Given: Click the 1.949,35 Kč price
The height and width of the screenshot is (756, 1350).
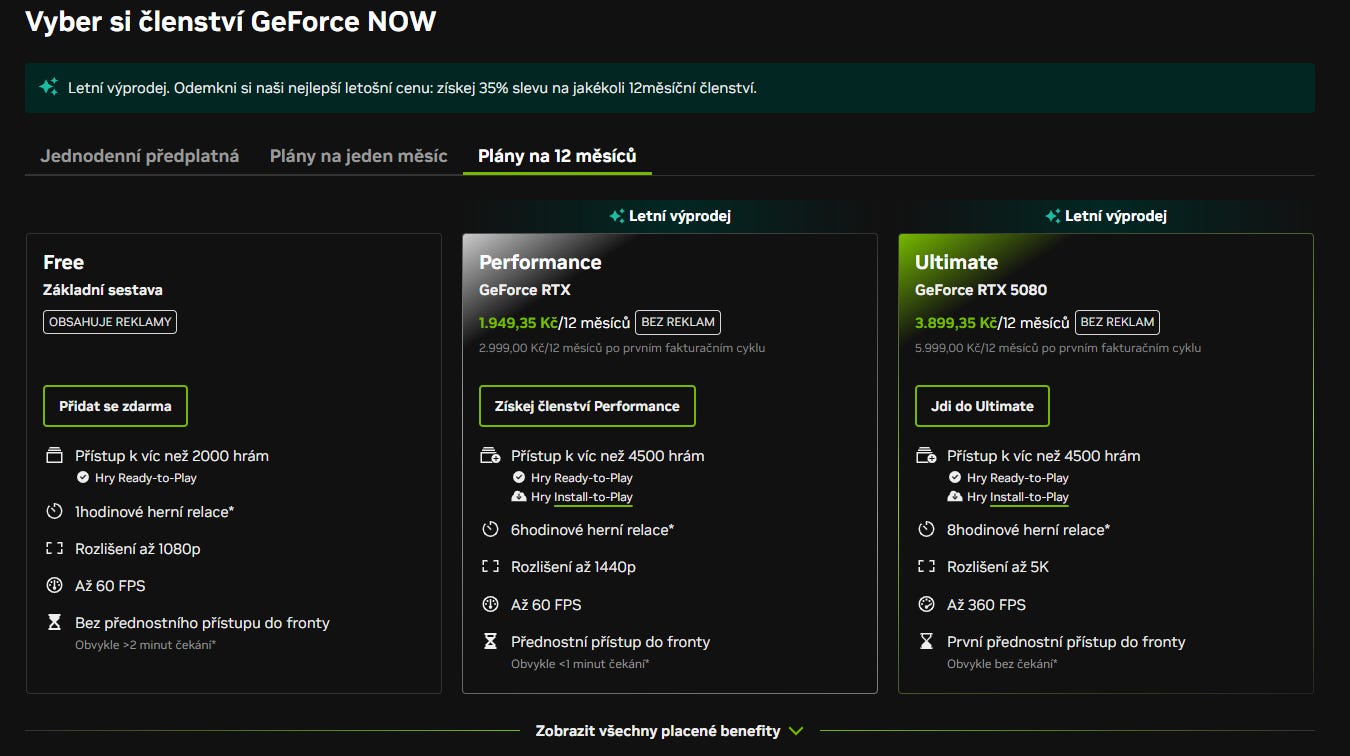Looking at the screenshot, I should (x=518, y=322).
